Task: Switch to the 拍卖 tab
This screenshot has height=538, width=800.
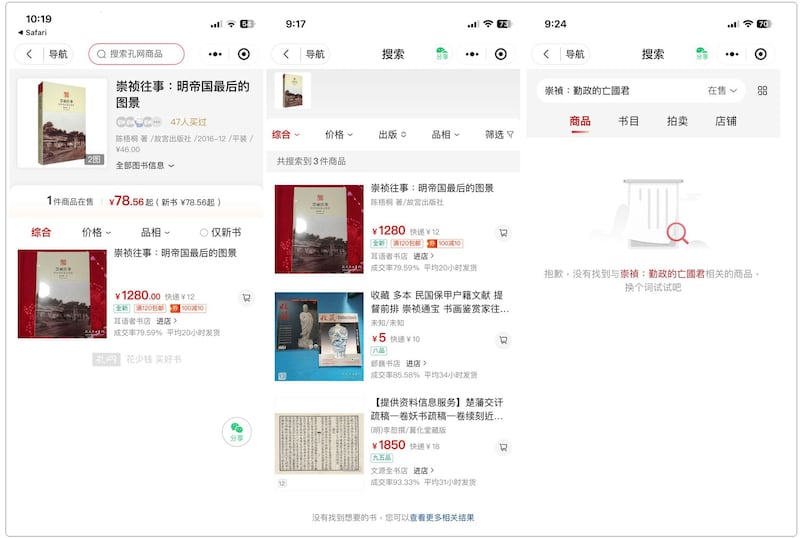Action: coord(677,121)
